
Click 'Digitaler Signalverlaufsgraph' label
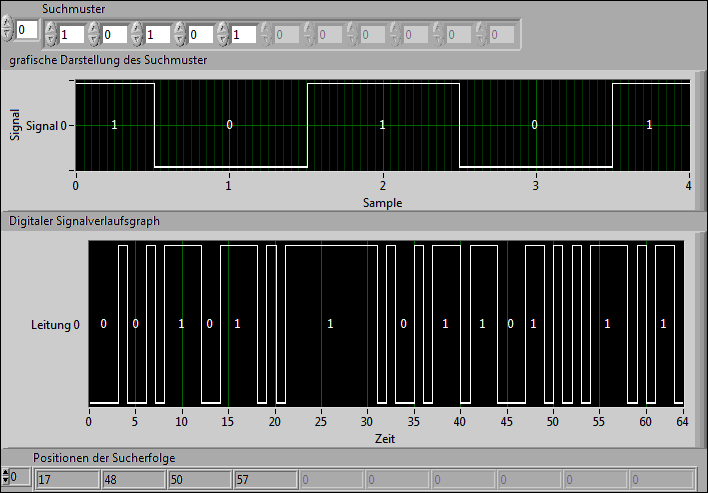[84, 221]
